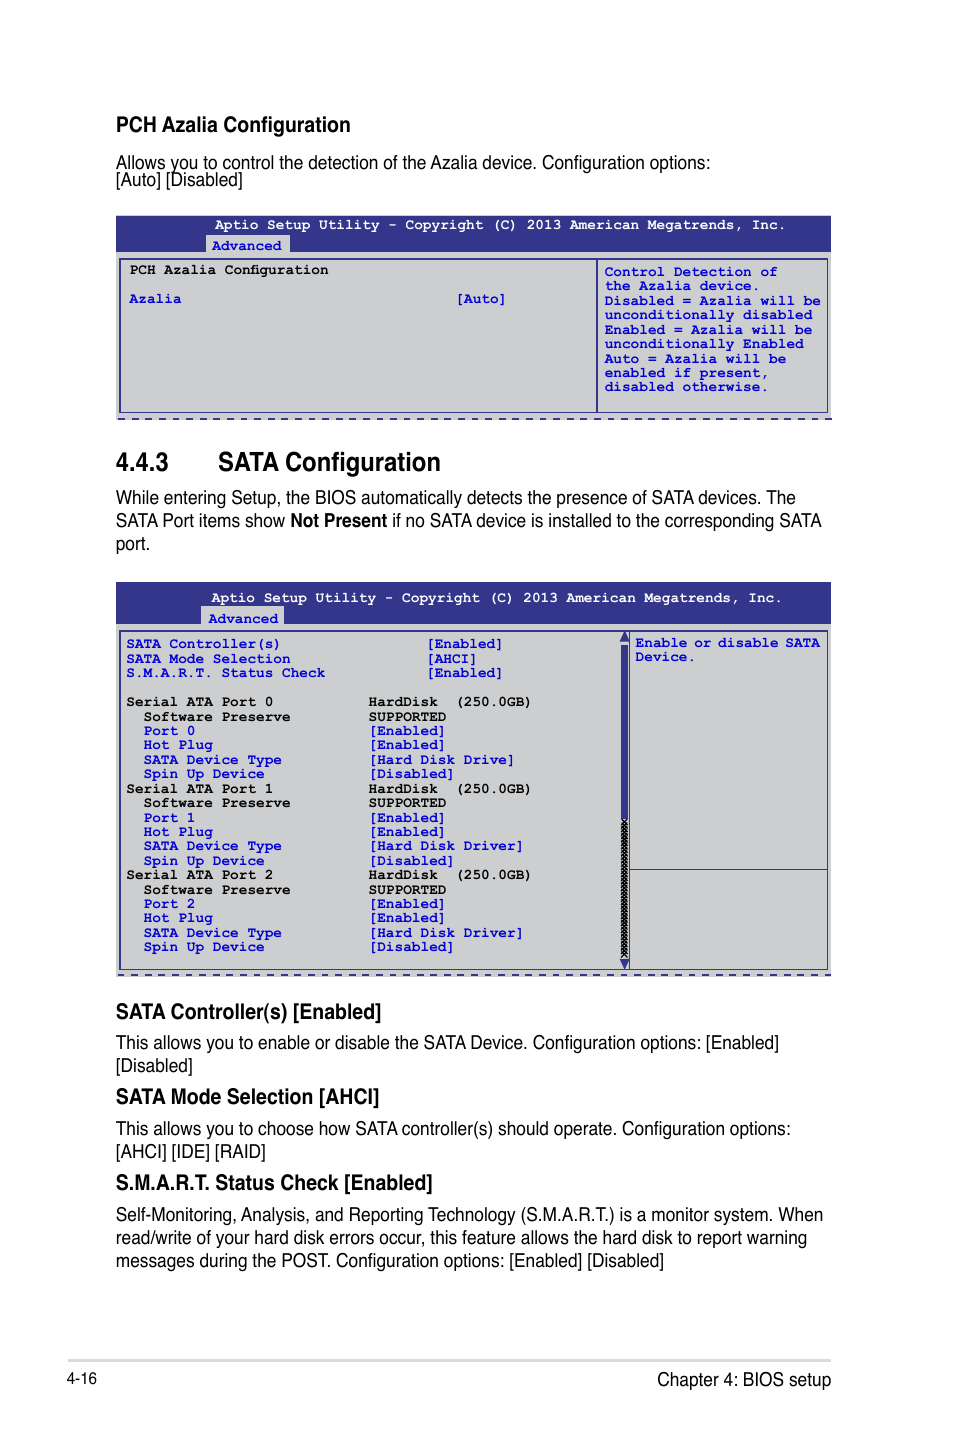Open SATA Device Type value under Serial ATA Port 1
954x1438 pixels.
(446, 846)
